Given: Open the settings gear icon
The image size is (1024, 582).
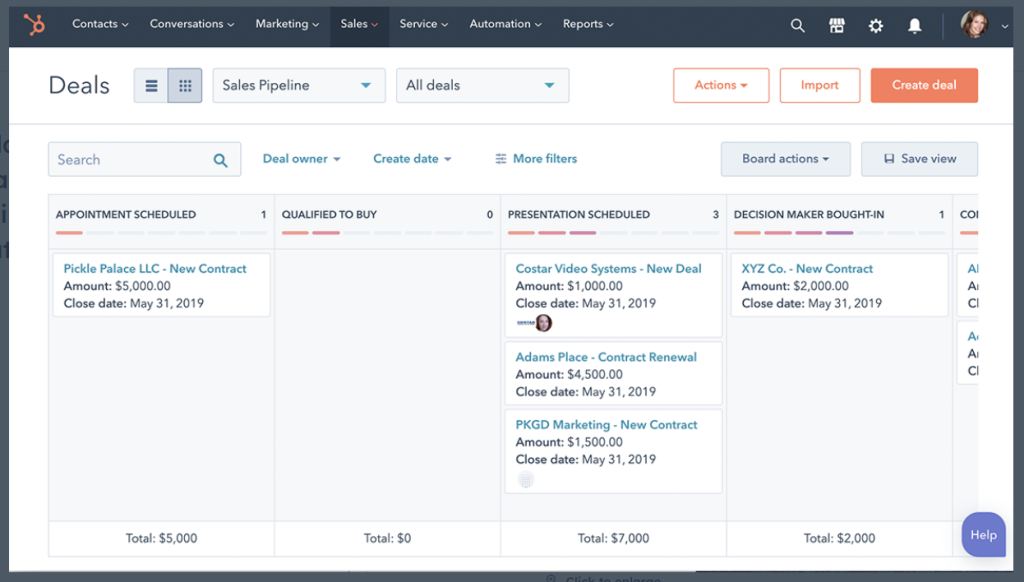Looking at the screenshot, I should tap(875, 26).
